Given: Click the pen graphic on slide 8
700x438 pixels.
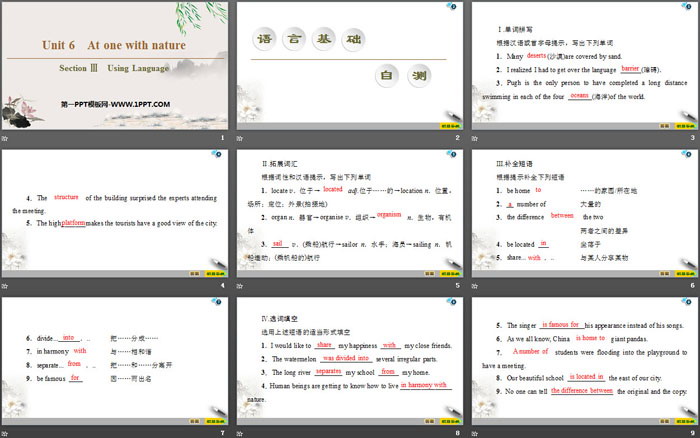Looking at the screenshot, I should pyautogui.click(x=453, y=412).
